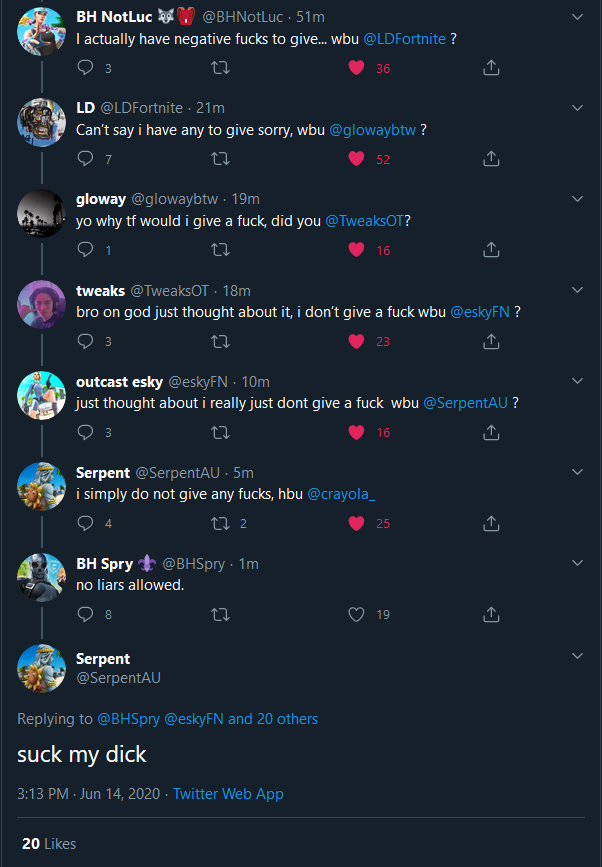Open tweaks' profile picture

[41, 307]
